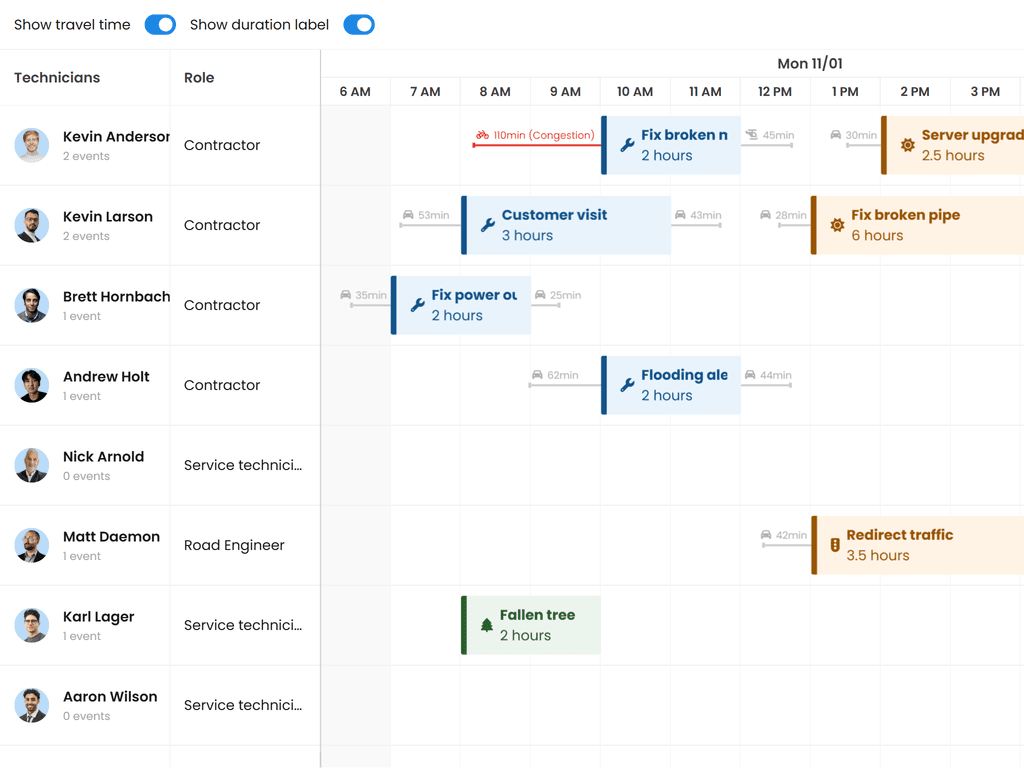Click the wrench icon on Flooding alert event
1024x768 pixels.
point(628,385)
